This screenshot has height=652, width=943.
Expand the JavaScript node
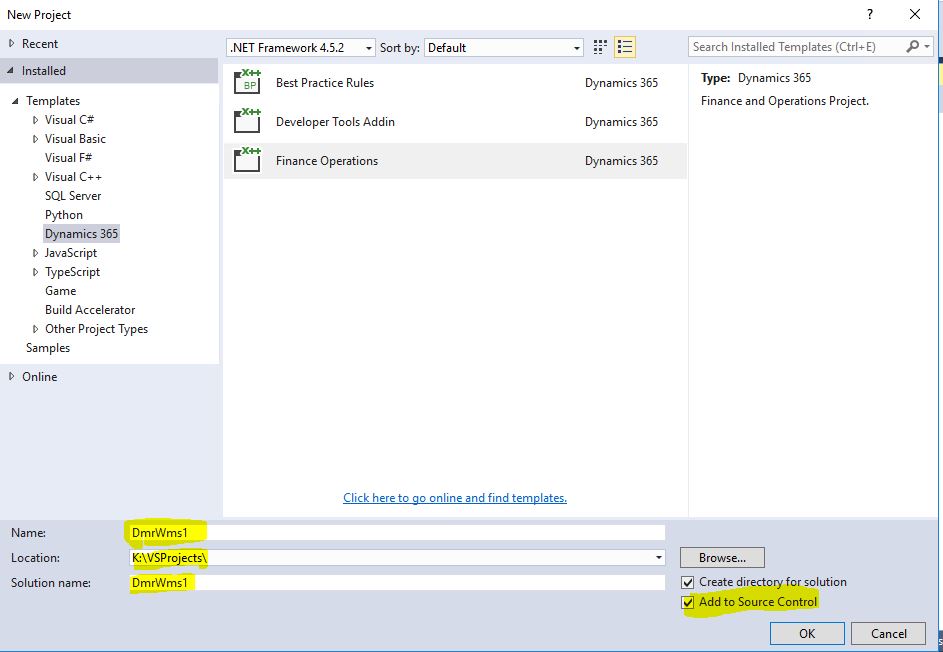(x=35, y=253)
